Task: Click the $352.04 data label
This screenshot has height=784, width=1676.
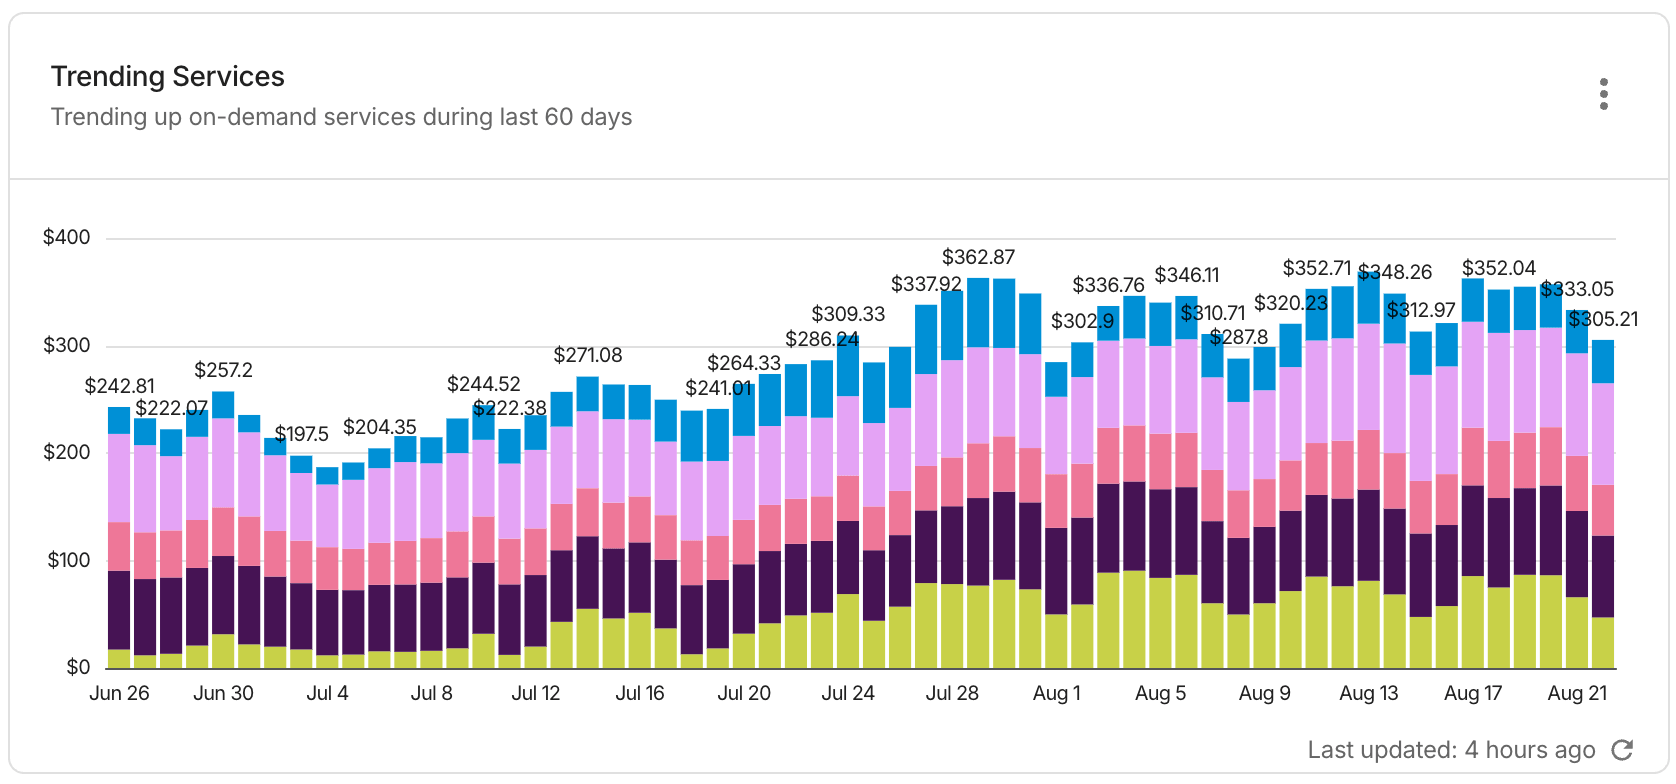Action: tap(1499, 268)
